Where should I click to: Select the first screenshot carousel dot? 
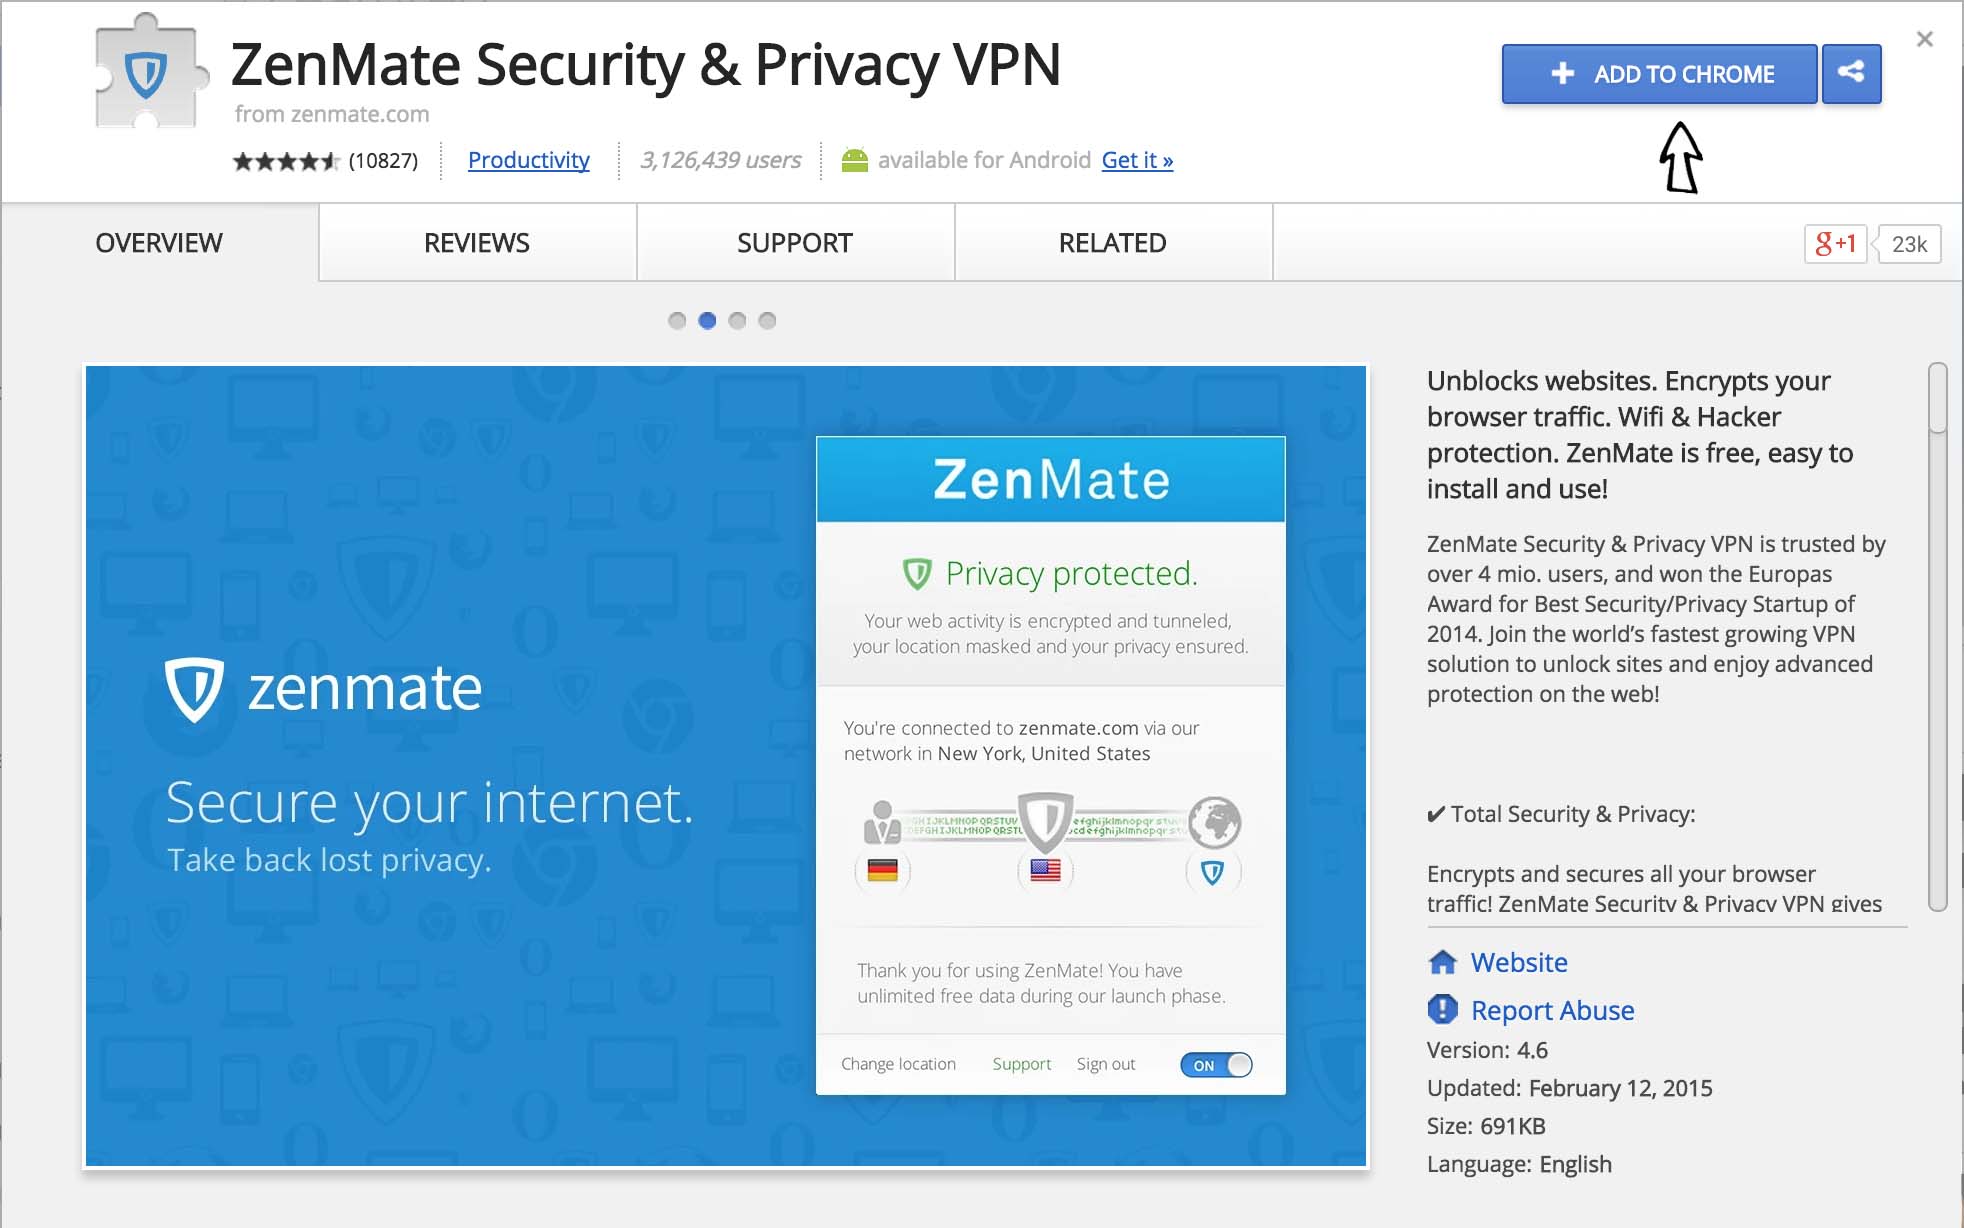pyautogui.click(x=677, y=321)
